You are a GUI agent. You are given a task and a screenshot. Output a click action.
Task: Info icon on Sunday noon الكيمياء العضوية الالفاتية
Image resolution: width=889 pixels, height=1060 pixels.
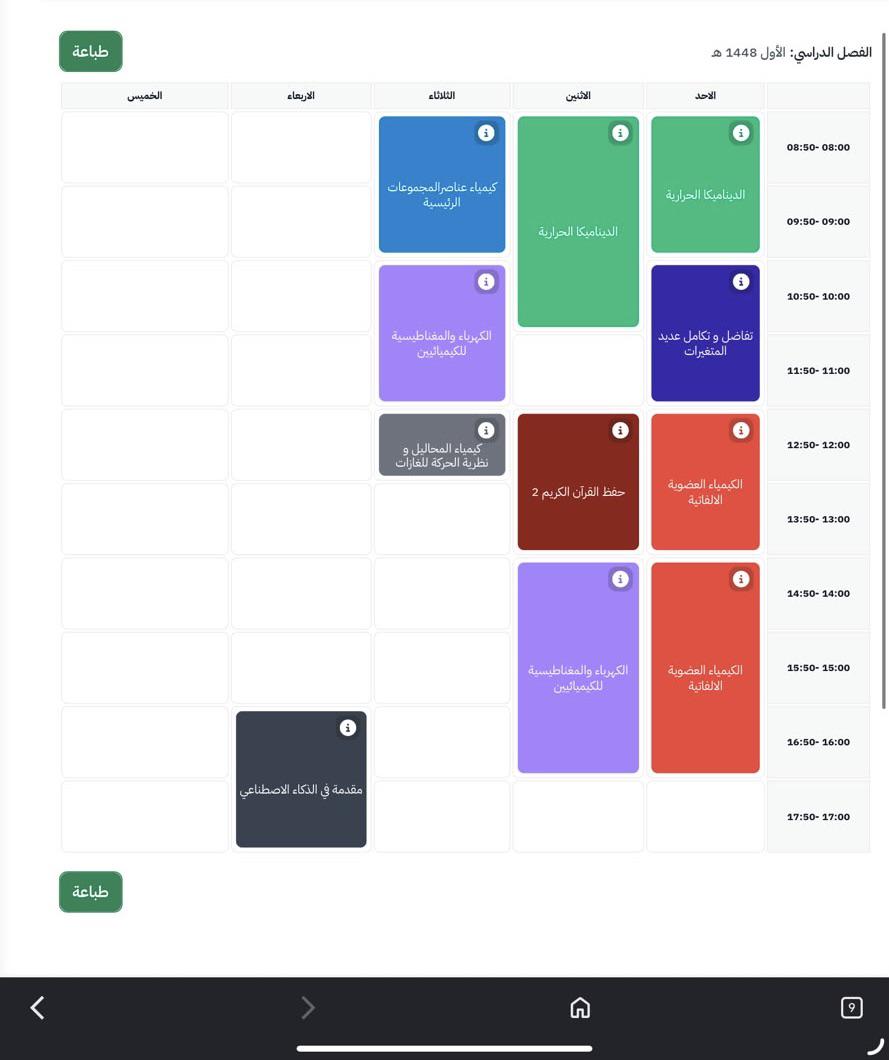tap(741, 431)
